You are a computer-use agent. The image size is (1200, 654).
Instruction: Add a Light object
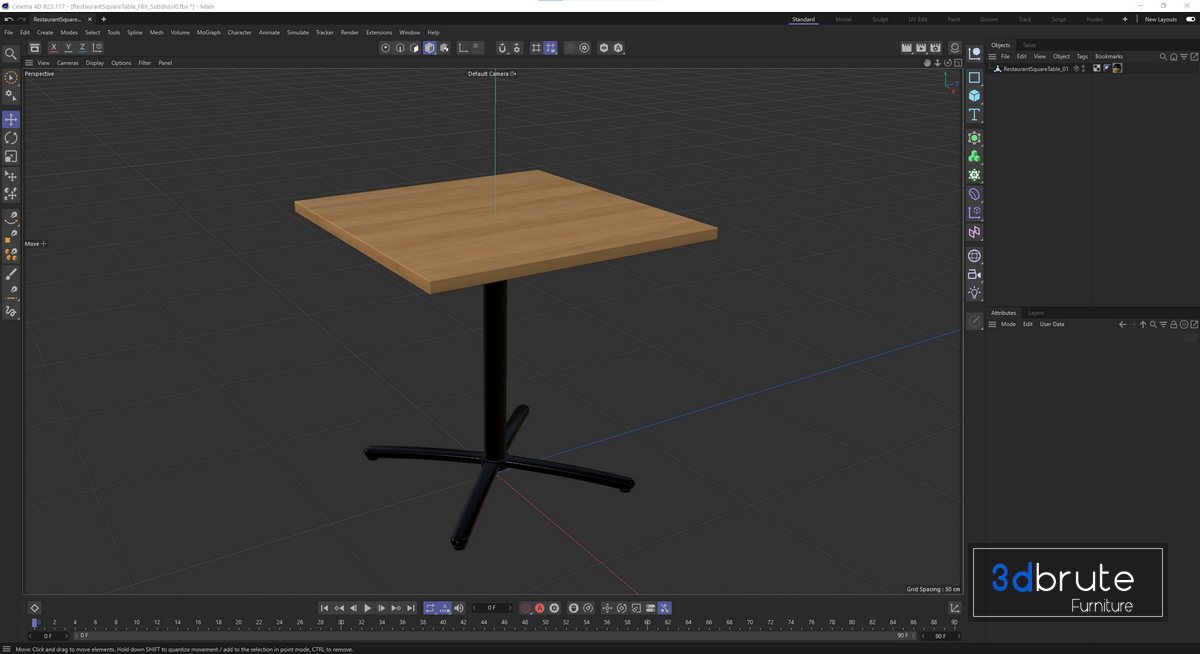[974, 293]
